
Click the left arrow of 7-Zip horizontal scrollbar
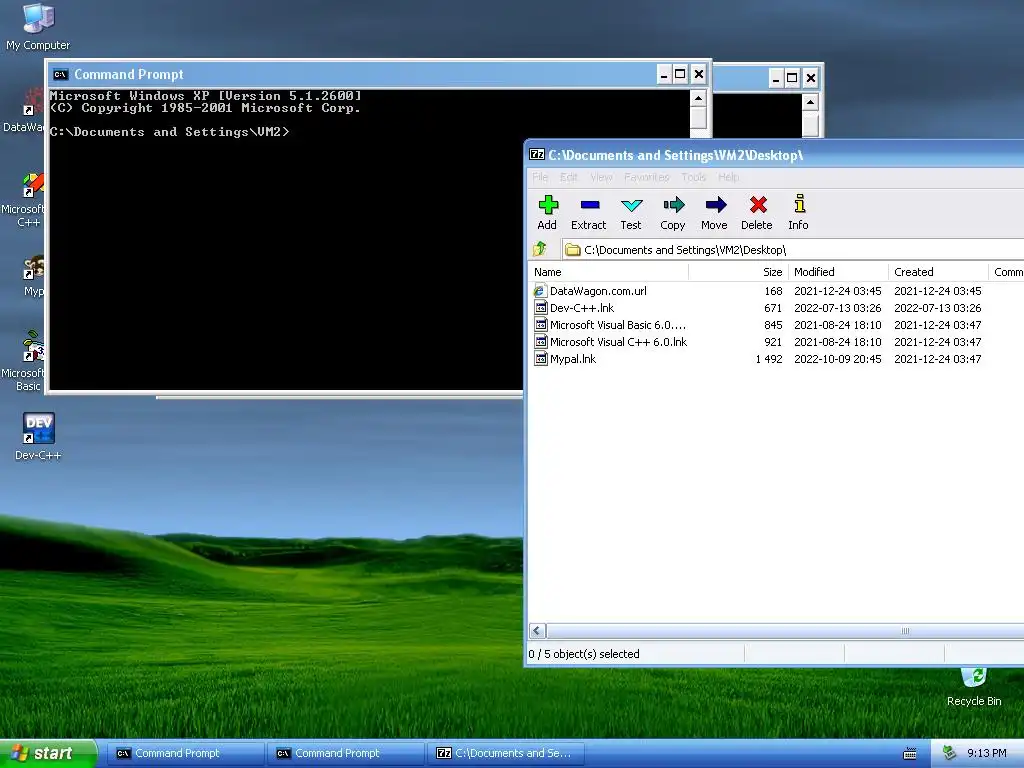pyautogui.click(x=537, y=630)
